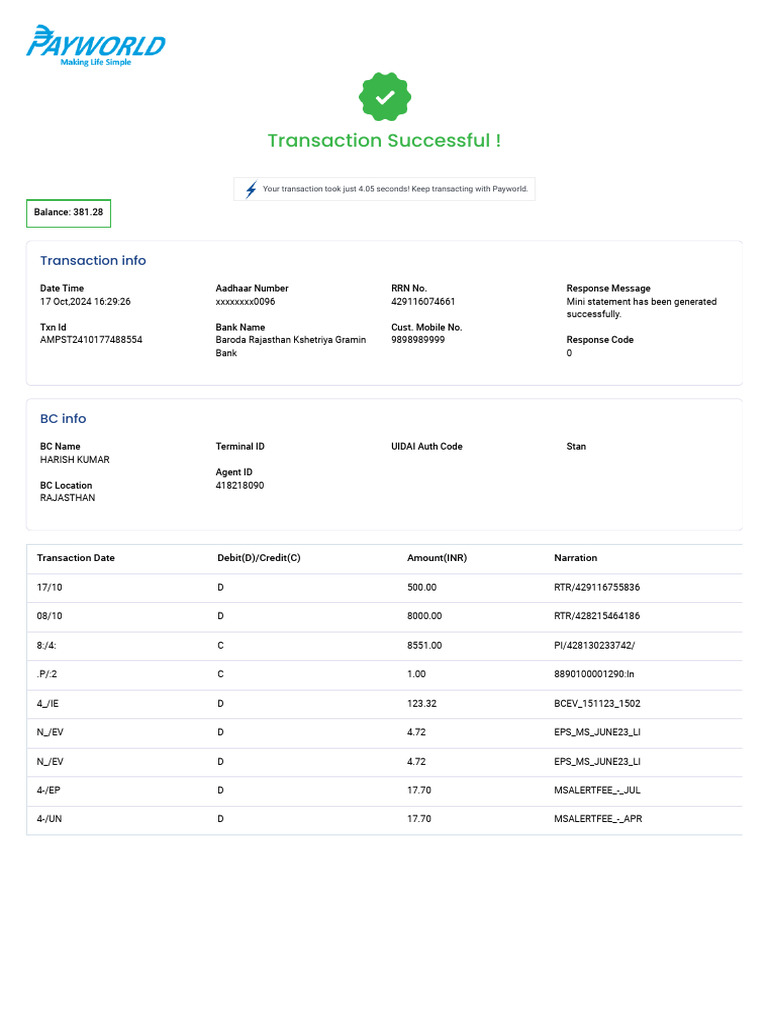Click the Transaction Successful heading

[384, 140]
